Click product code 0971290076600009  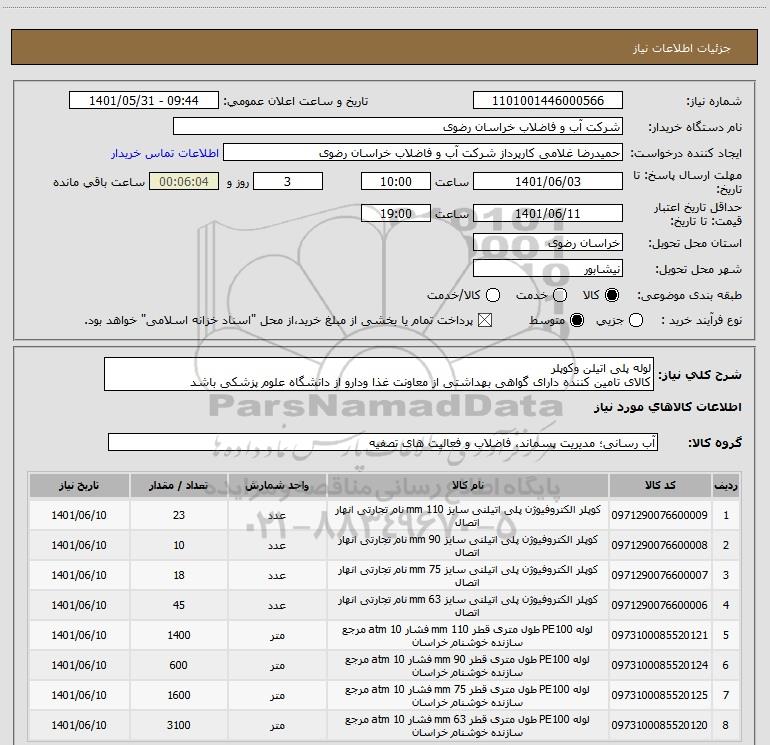point(660,515)
